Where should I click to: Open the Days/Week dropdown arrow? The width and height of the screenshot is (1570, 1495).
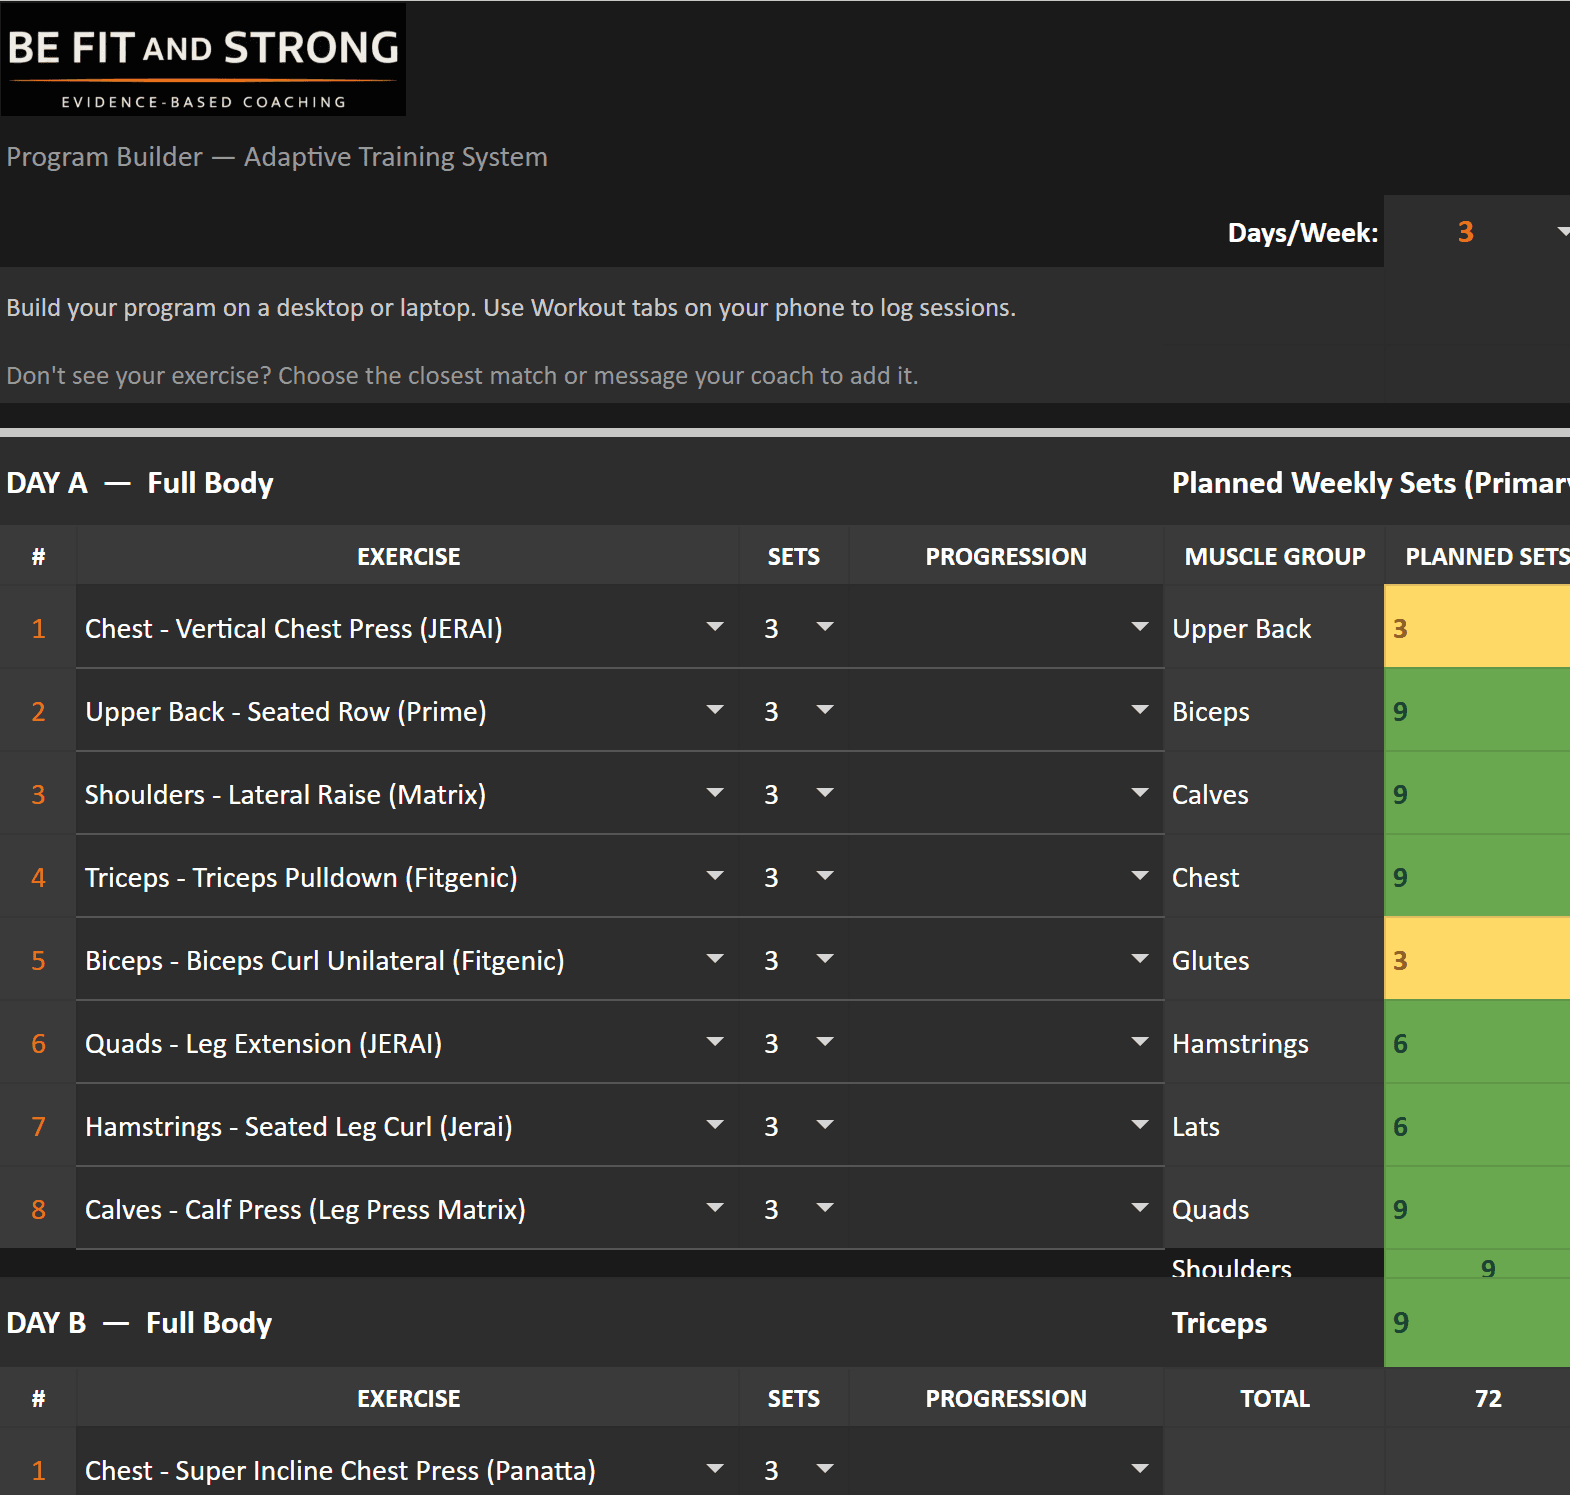(1561, 232)
